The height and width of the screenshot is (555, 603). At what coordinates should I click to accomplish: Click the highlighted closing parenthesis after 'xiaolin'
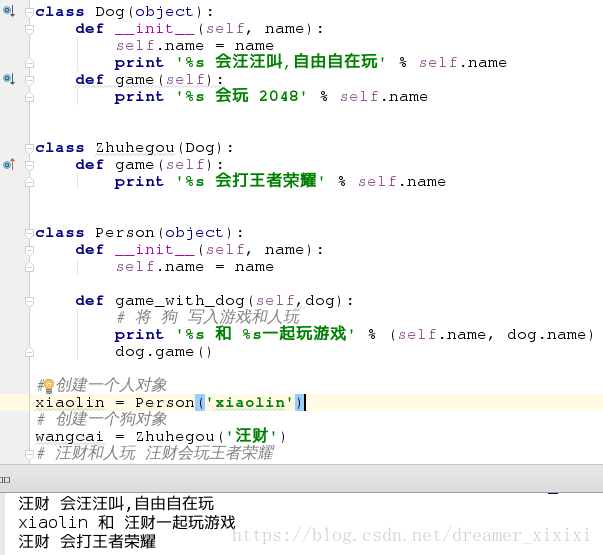click(x=299, y=403)
